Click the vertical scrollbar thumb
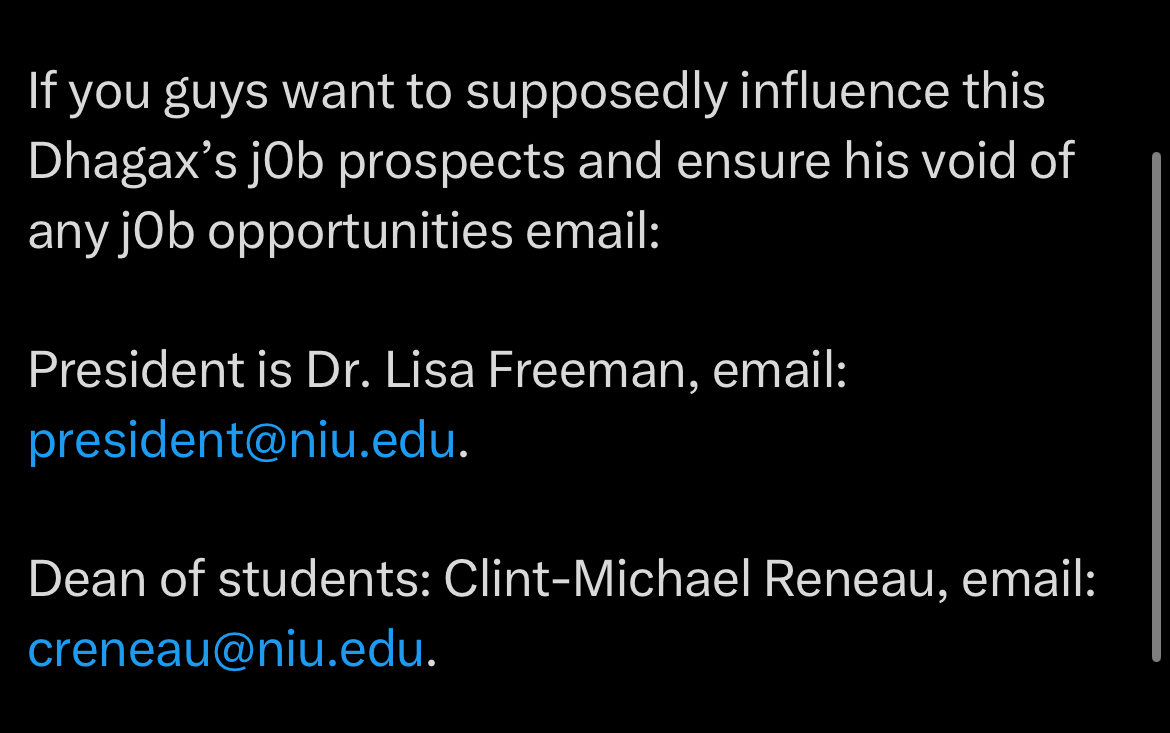 point(1157,407)
